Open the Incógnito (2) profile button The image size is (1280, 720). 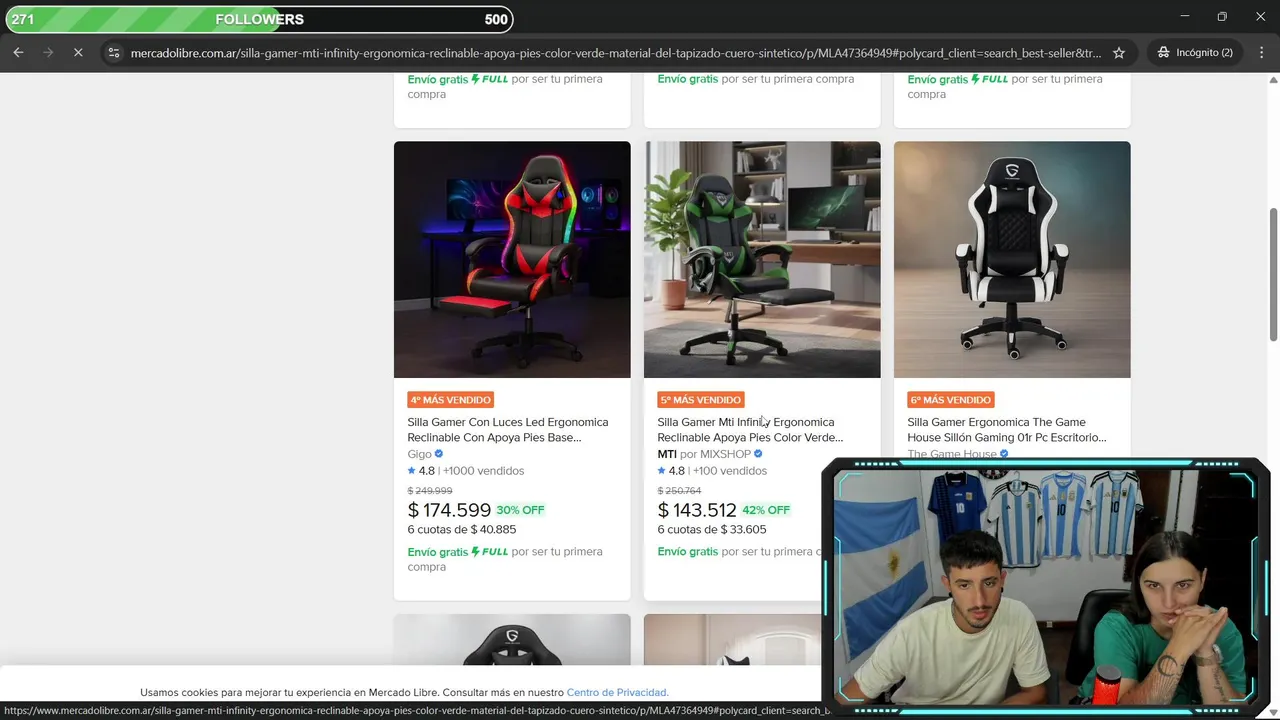1194,52
